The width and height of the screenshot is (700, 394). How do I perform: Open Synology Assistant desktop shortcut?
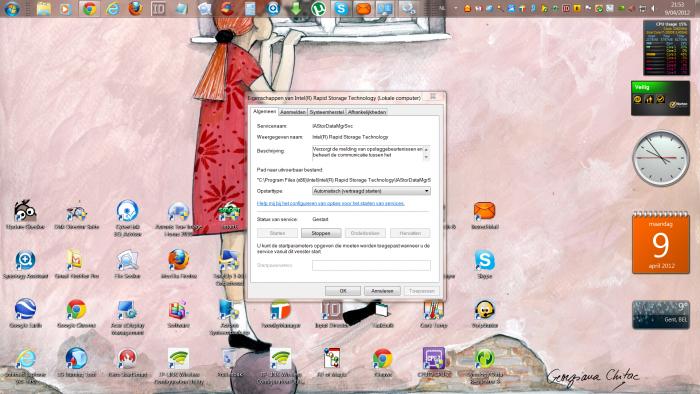pyautogui.click(x=25, y=264)
